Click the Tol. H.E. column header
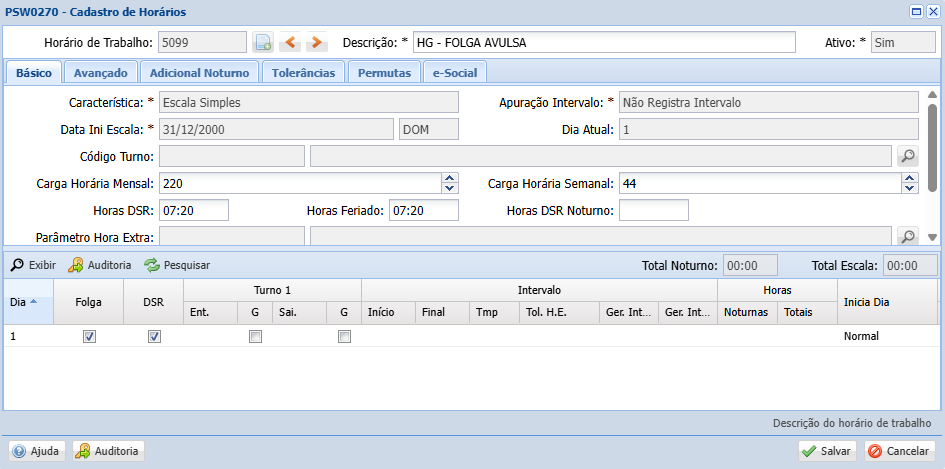This screenshot has width=945, height=469. coord(559,312)
